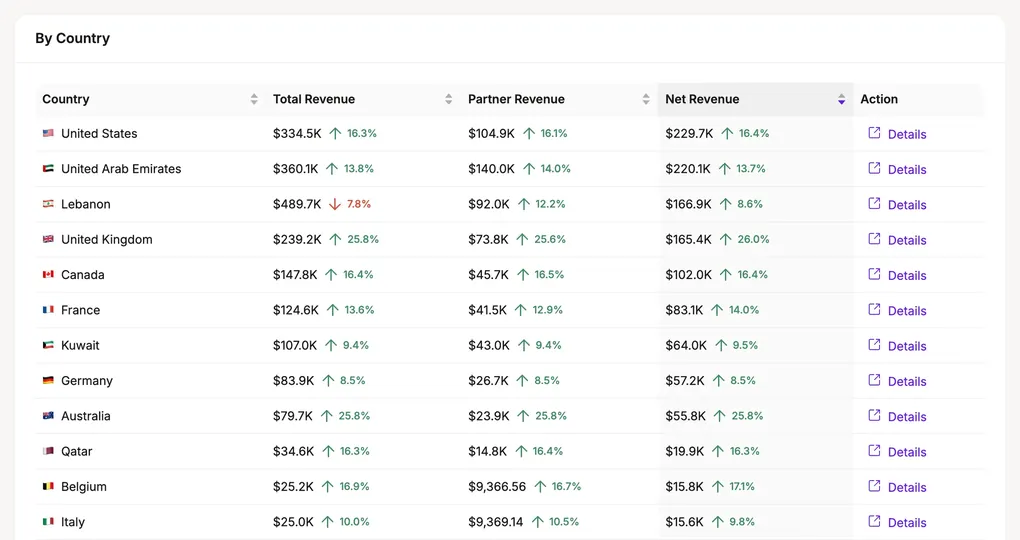This screenshot has width=1020, height=540.
Task: Click the United States flag icon
Action: [48, 133]
